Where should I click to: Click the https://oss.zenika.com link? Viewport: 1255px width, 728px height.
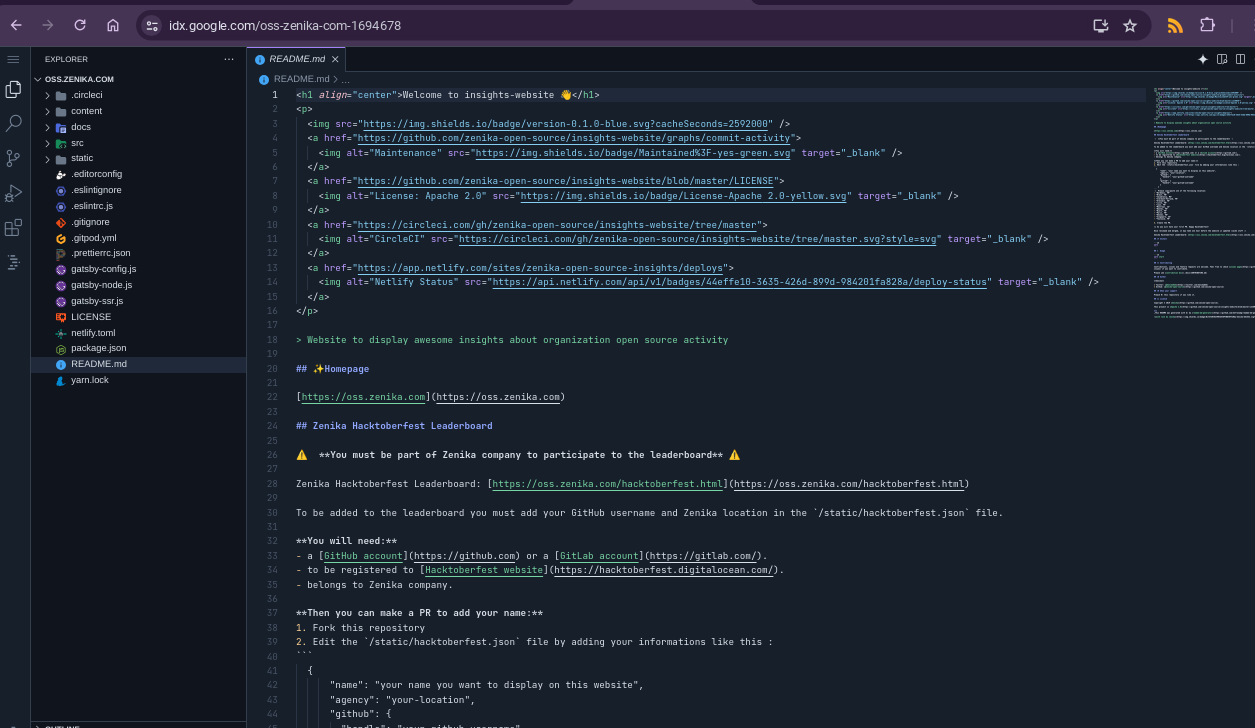363,396
